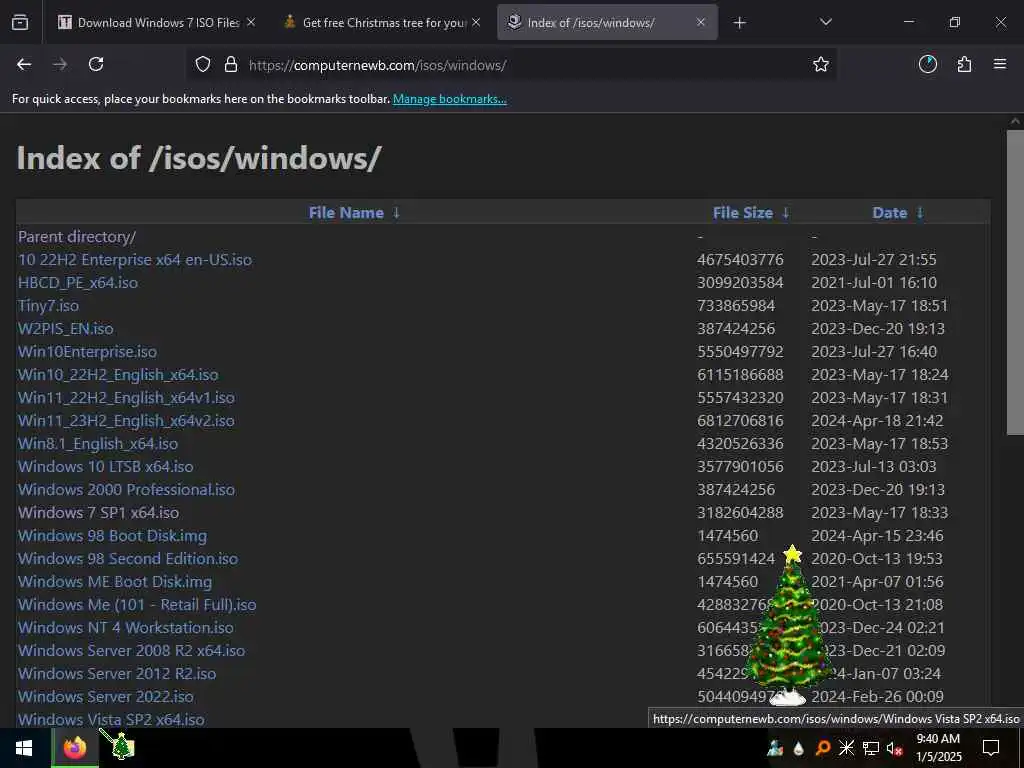Click the muted volume tray icon

tap(894, 748)
